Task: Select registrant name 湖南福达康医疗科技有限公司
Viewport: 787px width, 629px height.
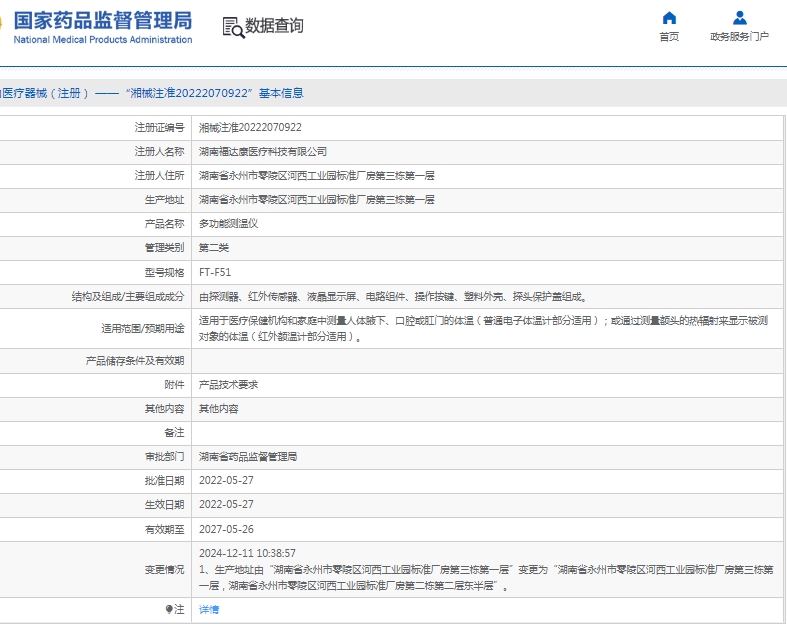Action: click(263, 152)
